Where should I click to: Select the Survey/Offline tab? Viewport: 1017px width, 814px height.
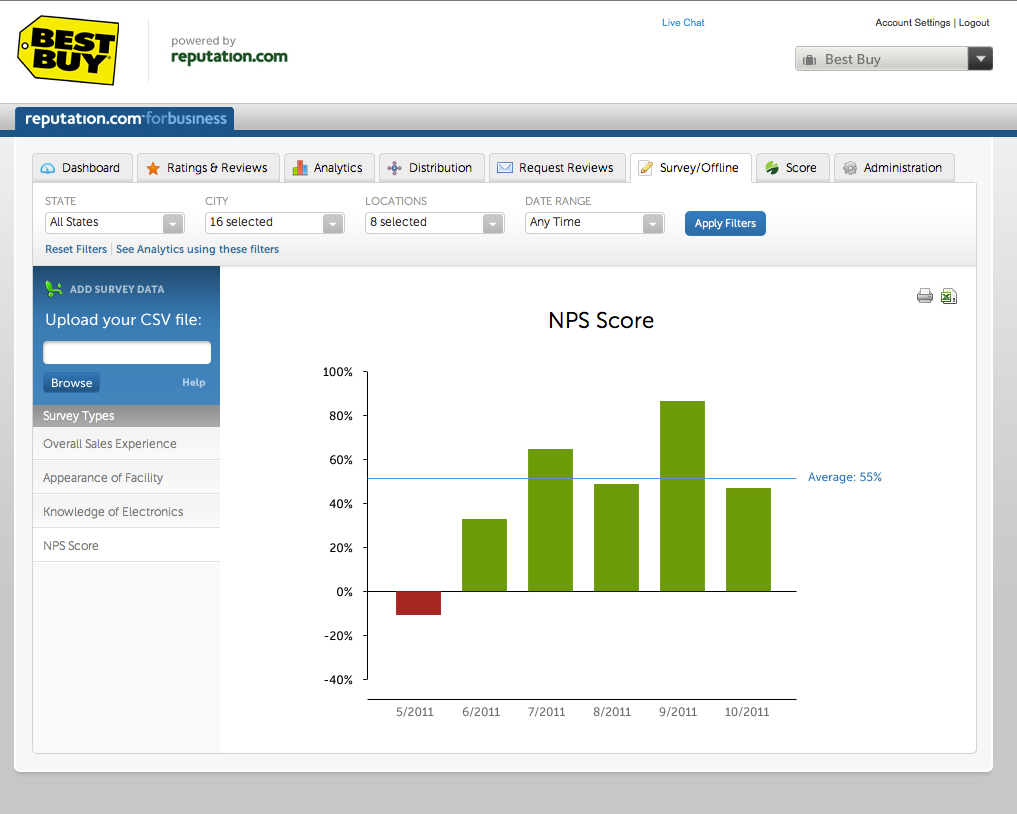tap(691, 168)
